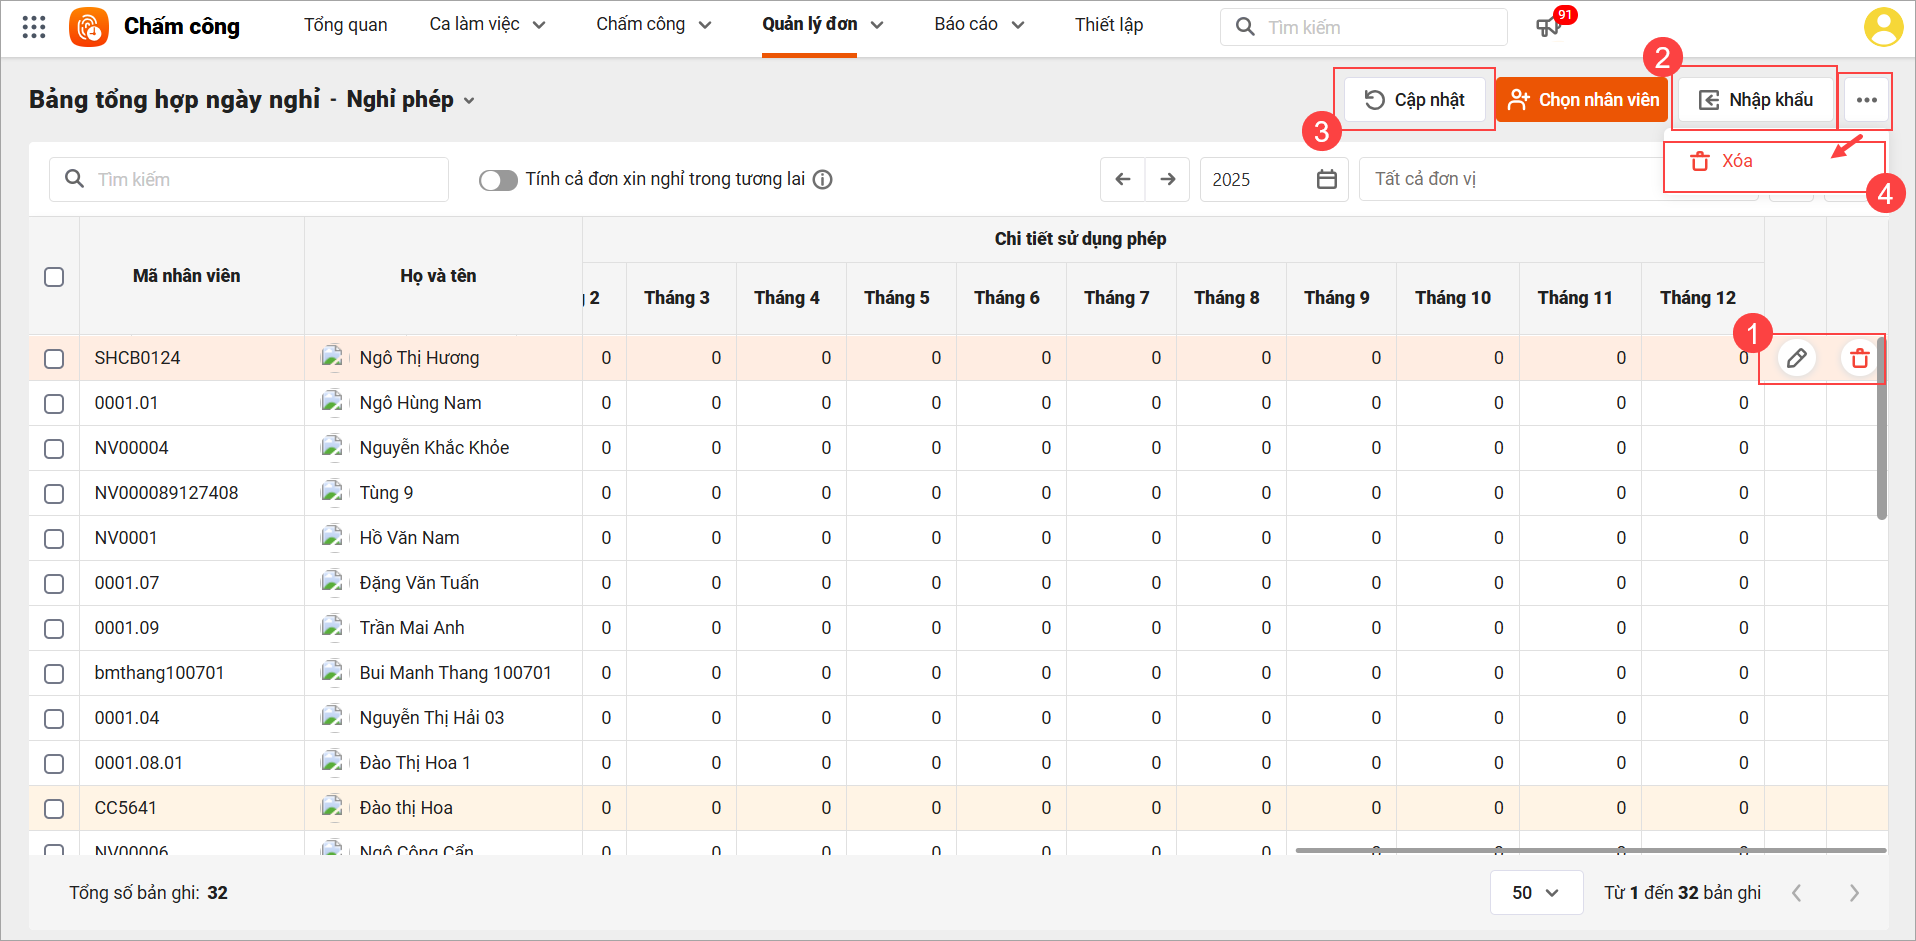
Task: Click the pencil edit icon for Ngô Thị Hương
Action: (x=1796, y=358)
